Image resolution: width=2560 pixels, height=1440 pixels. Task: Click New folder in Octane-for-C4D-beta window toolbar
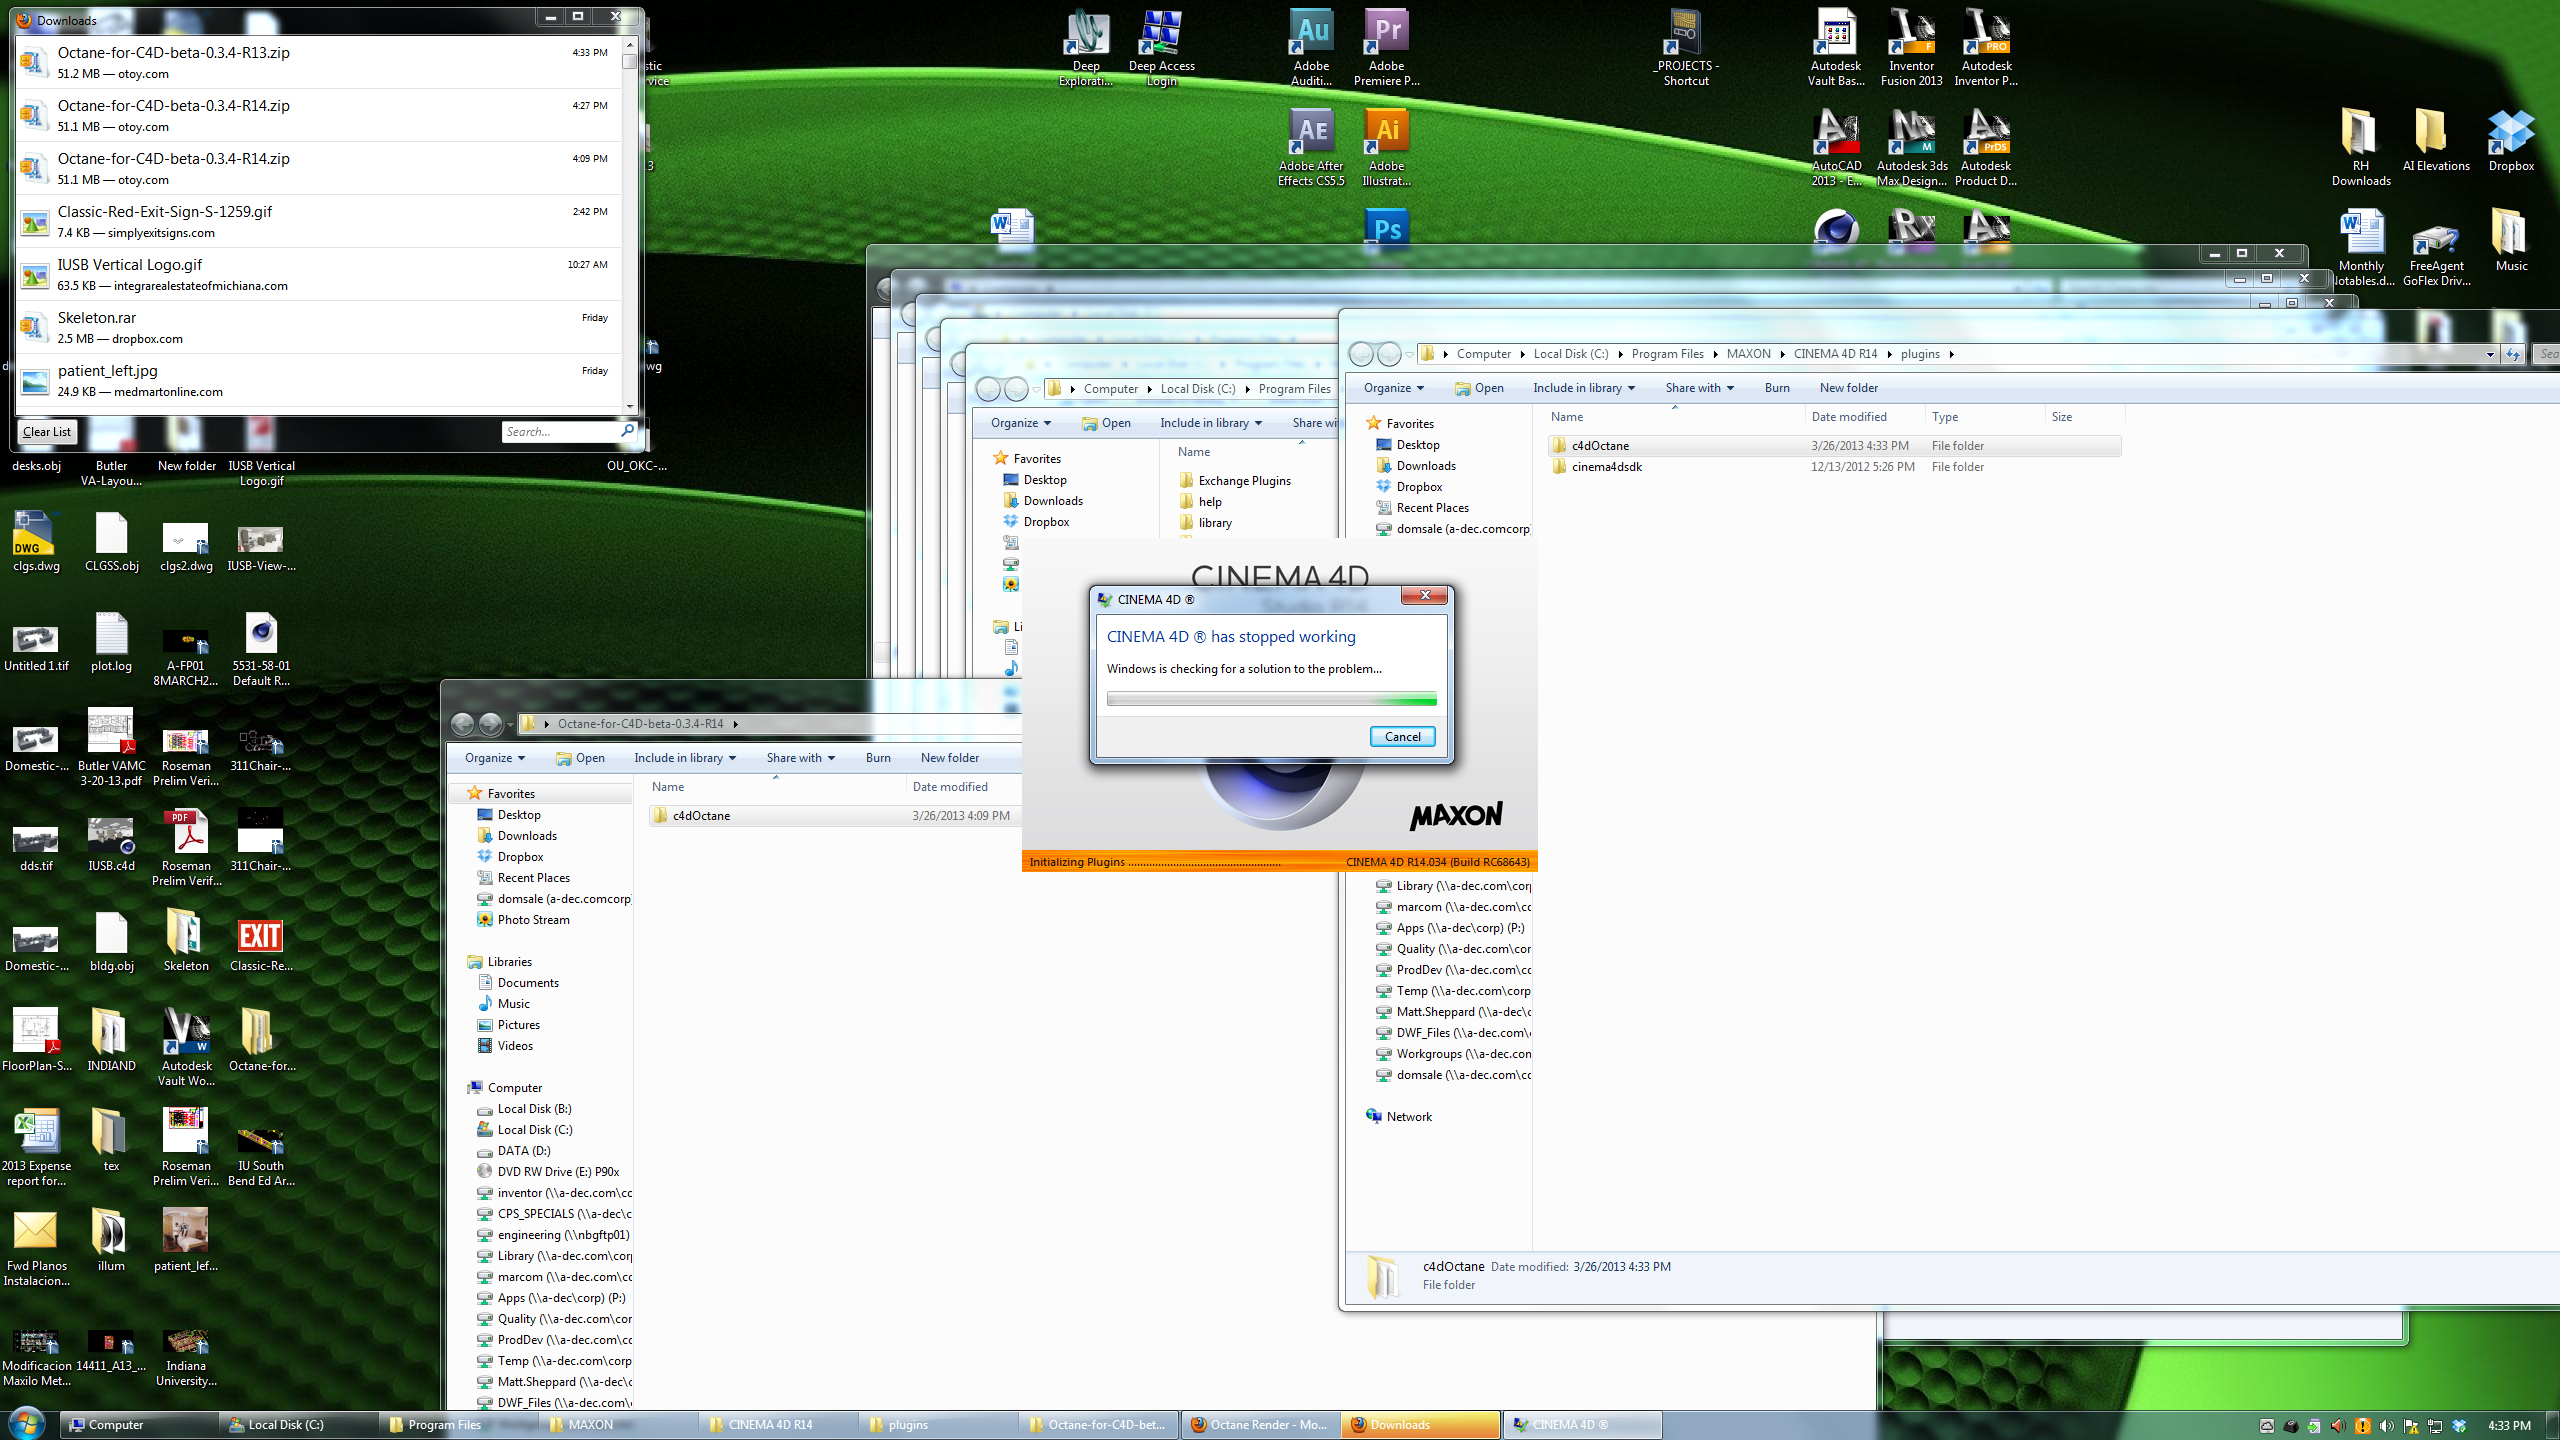(950, 758)
